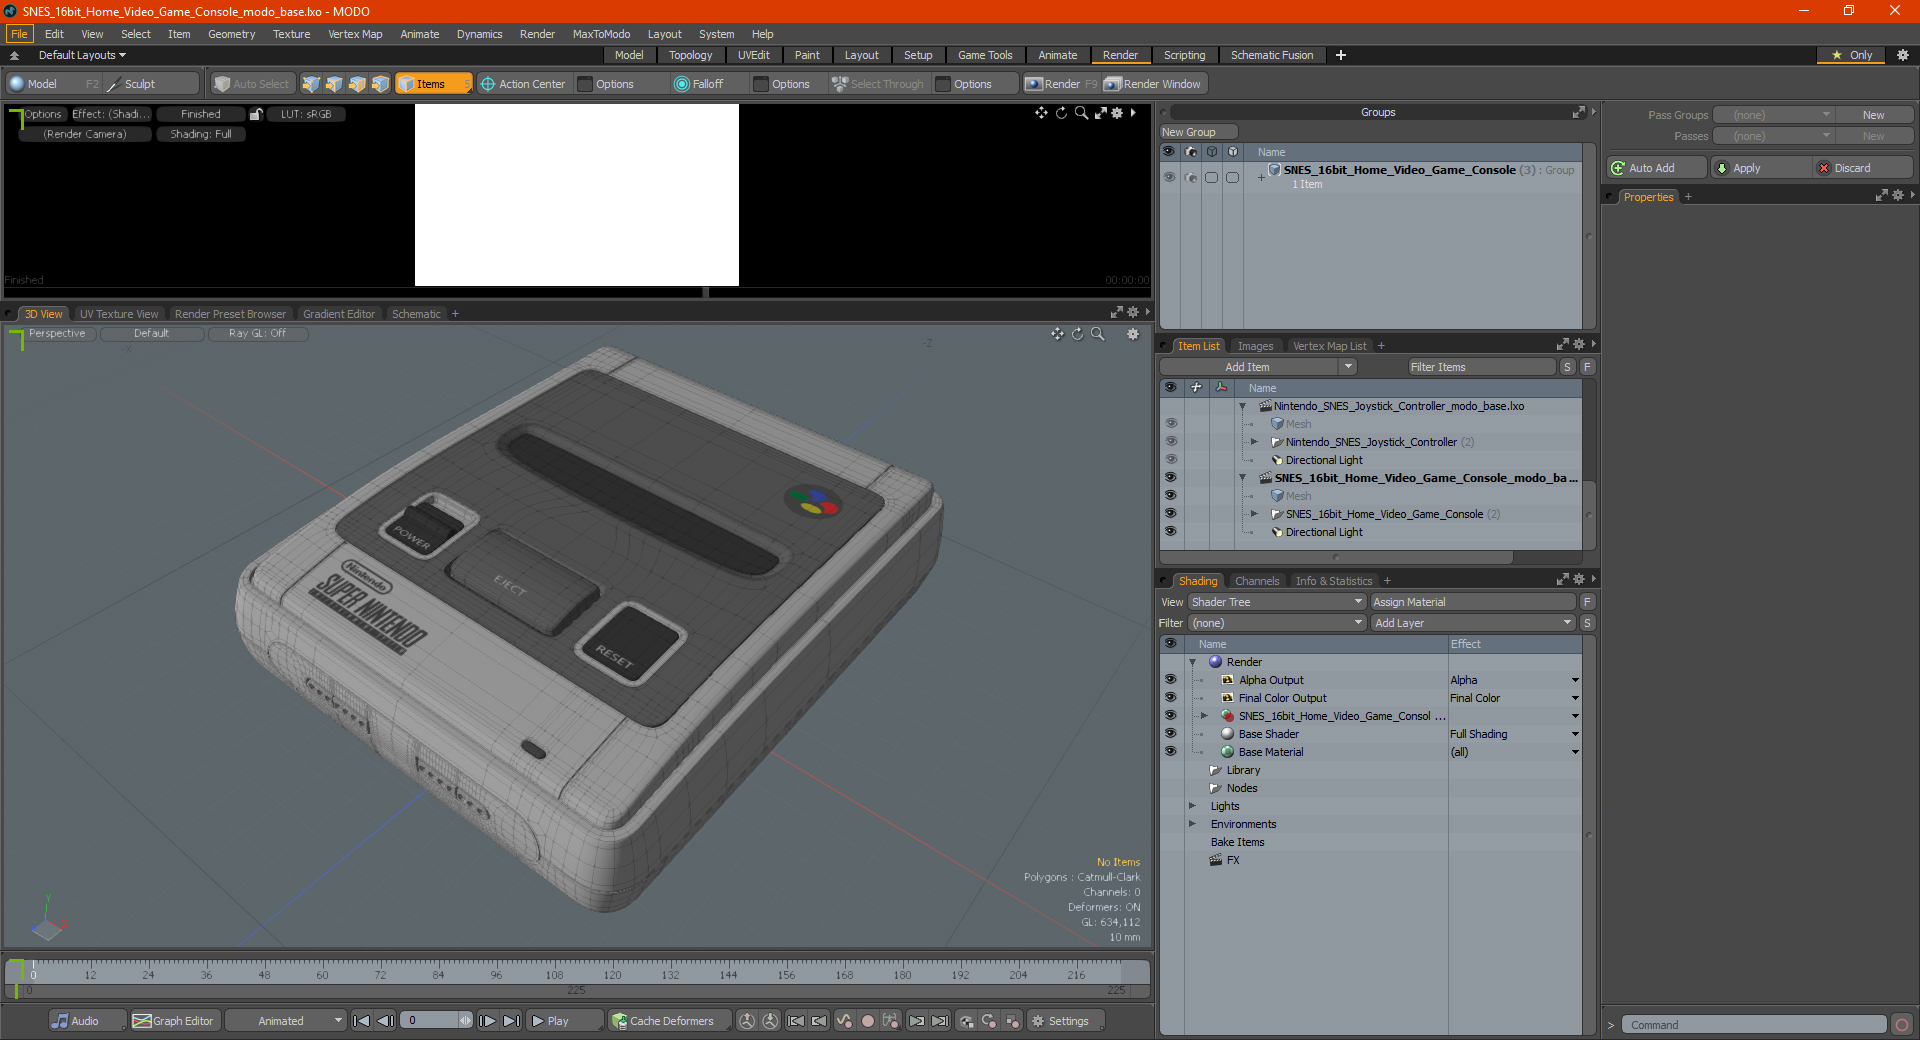Click the Assign Material button

(x=1472, y=602)
